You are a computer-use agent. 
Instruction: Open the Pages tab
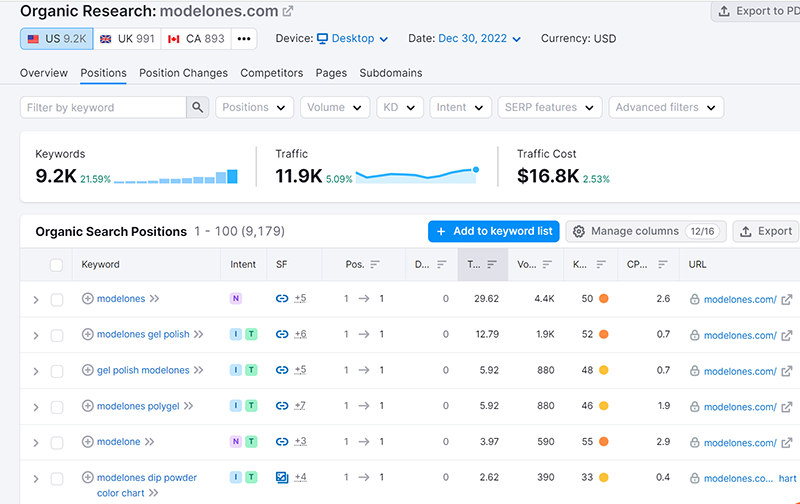click(331, 73)
